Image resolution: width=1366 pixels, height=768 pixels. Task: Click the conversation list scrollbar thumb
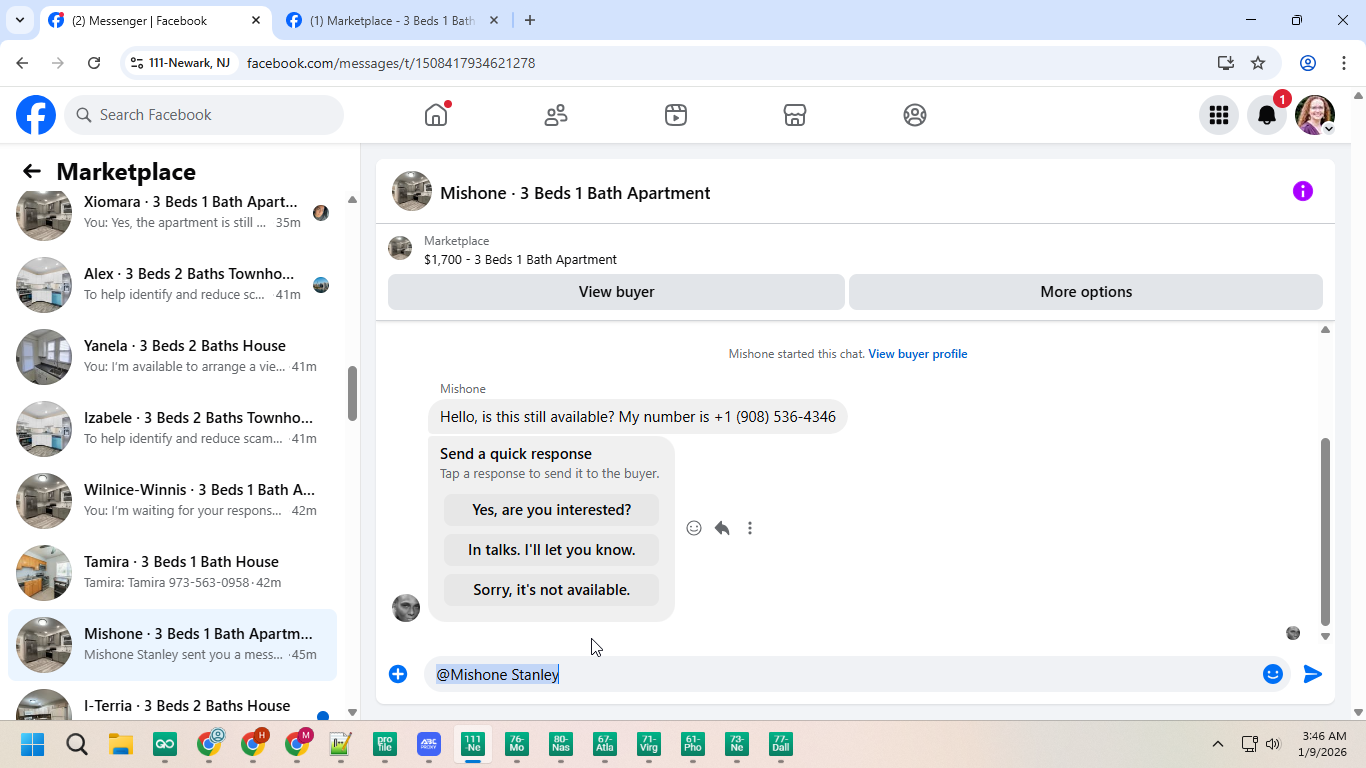click(x=352, y=394)
